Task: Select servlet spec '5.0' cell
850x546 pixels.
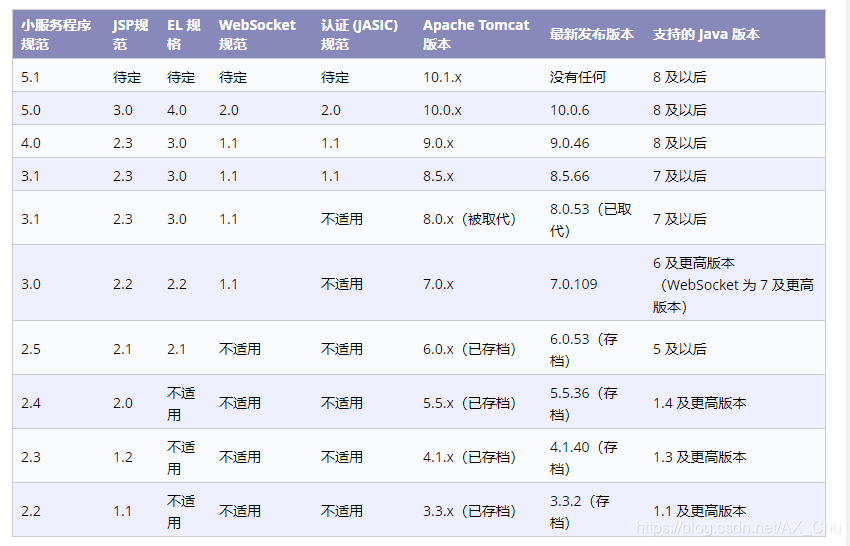Action: (x=30, y=110)
